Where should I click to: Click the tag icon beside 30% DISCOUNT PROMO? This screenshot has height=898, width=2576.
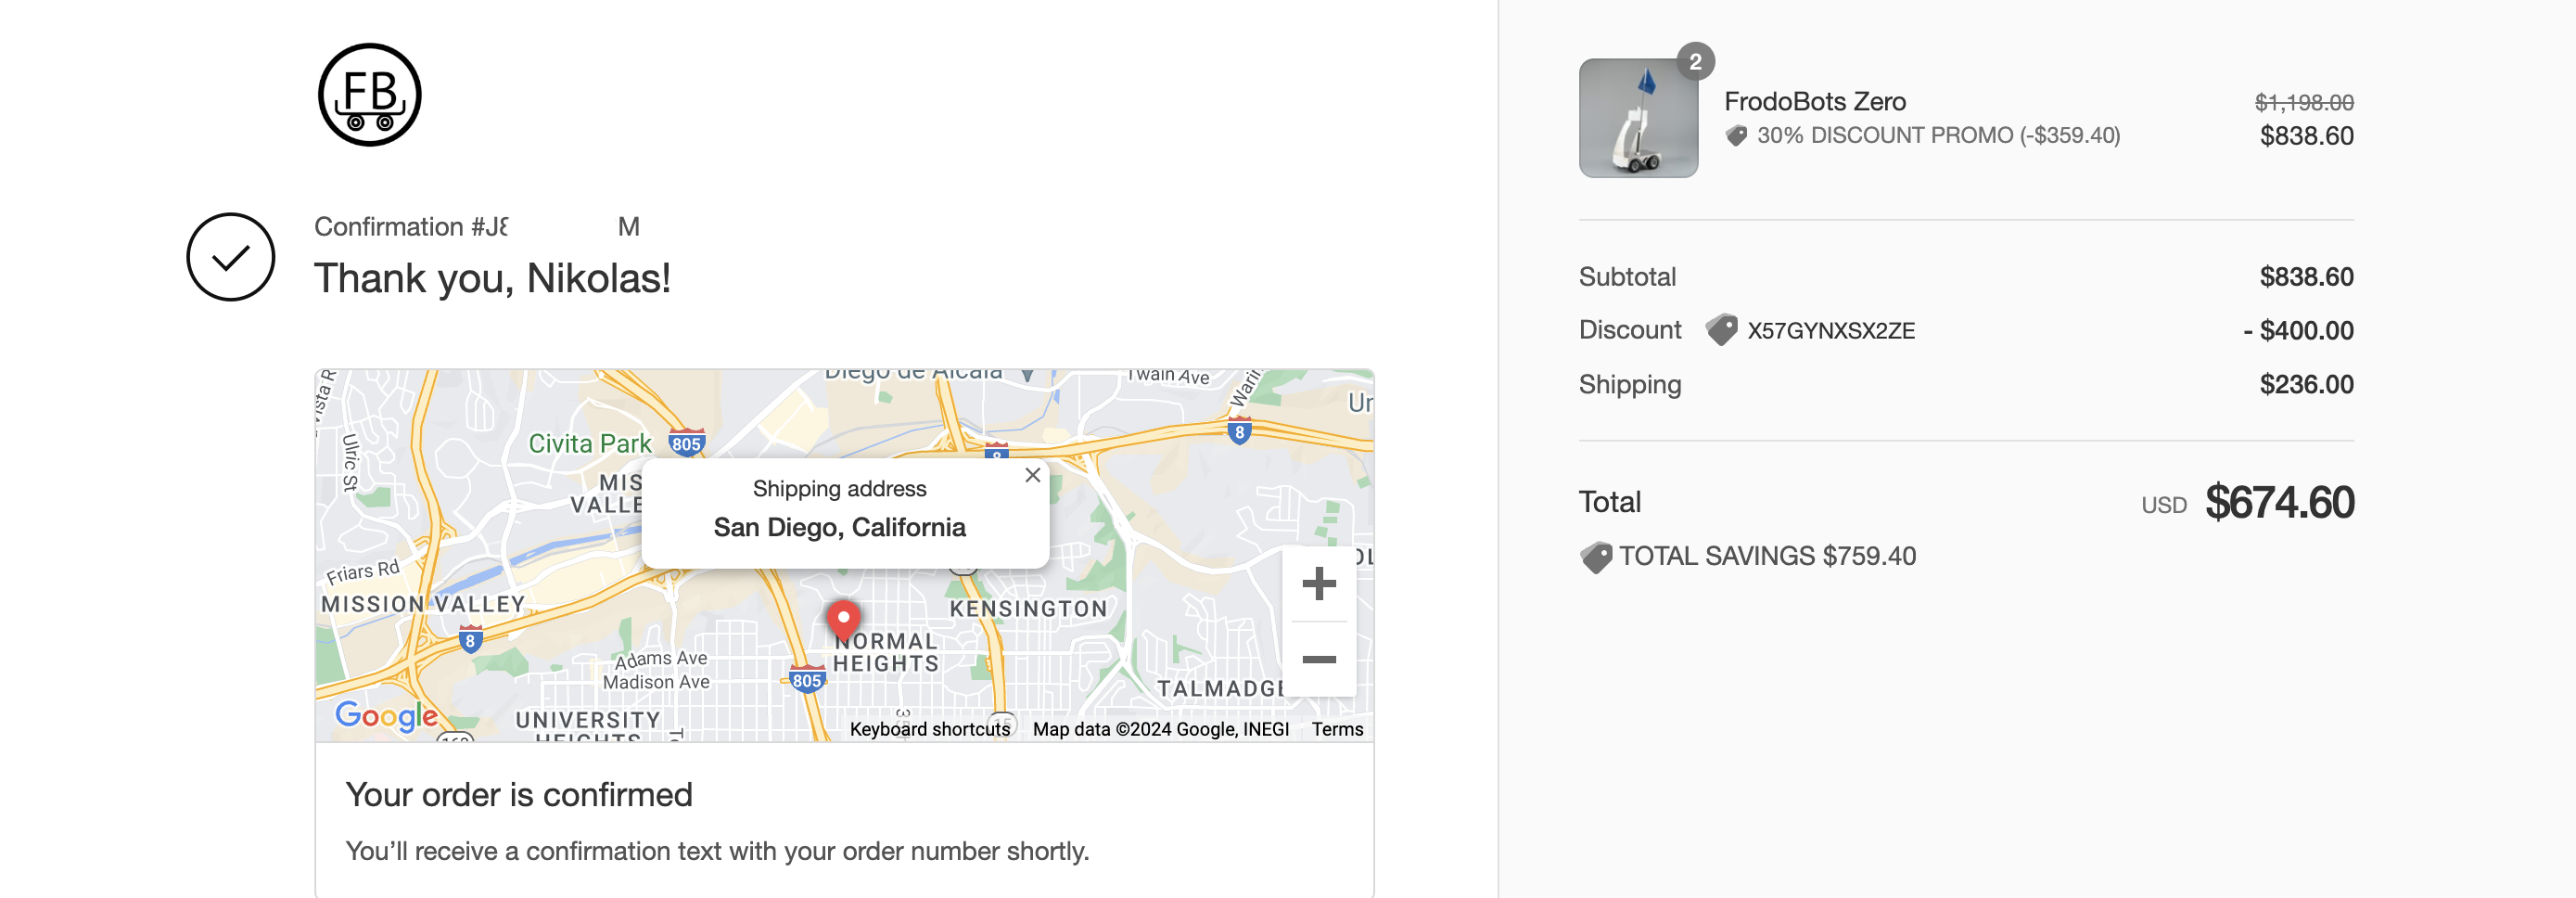1736,136
